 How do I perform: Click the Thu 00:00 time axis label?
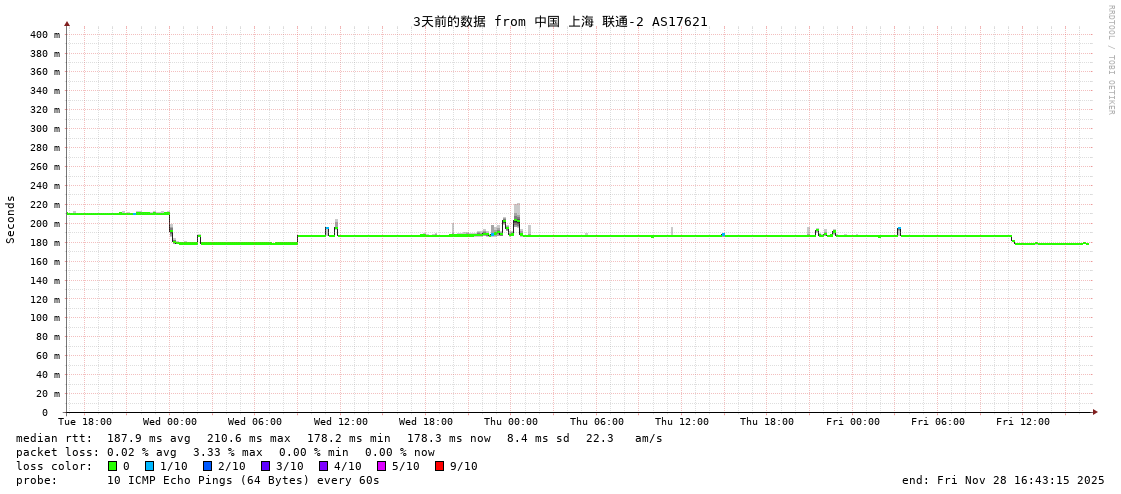pos(511,422)
